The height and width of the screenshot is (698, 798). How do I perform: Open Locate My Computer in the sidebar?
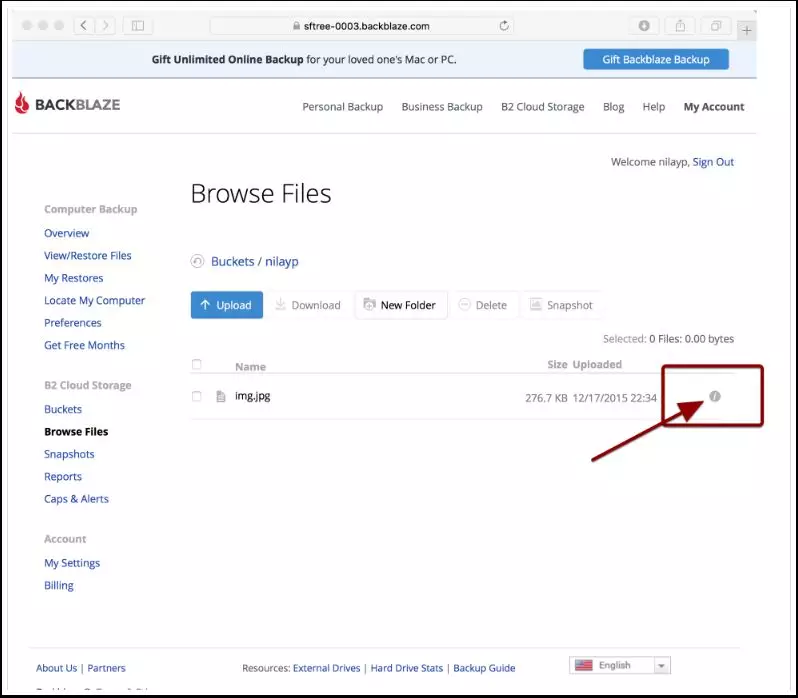point(95,301)
